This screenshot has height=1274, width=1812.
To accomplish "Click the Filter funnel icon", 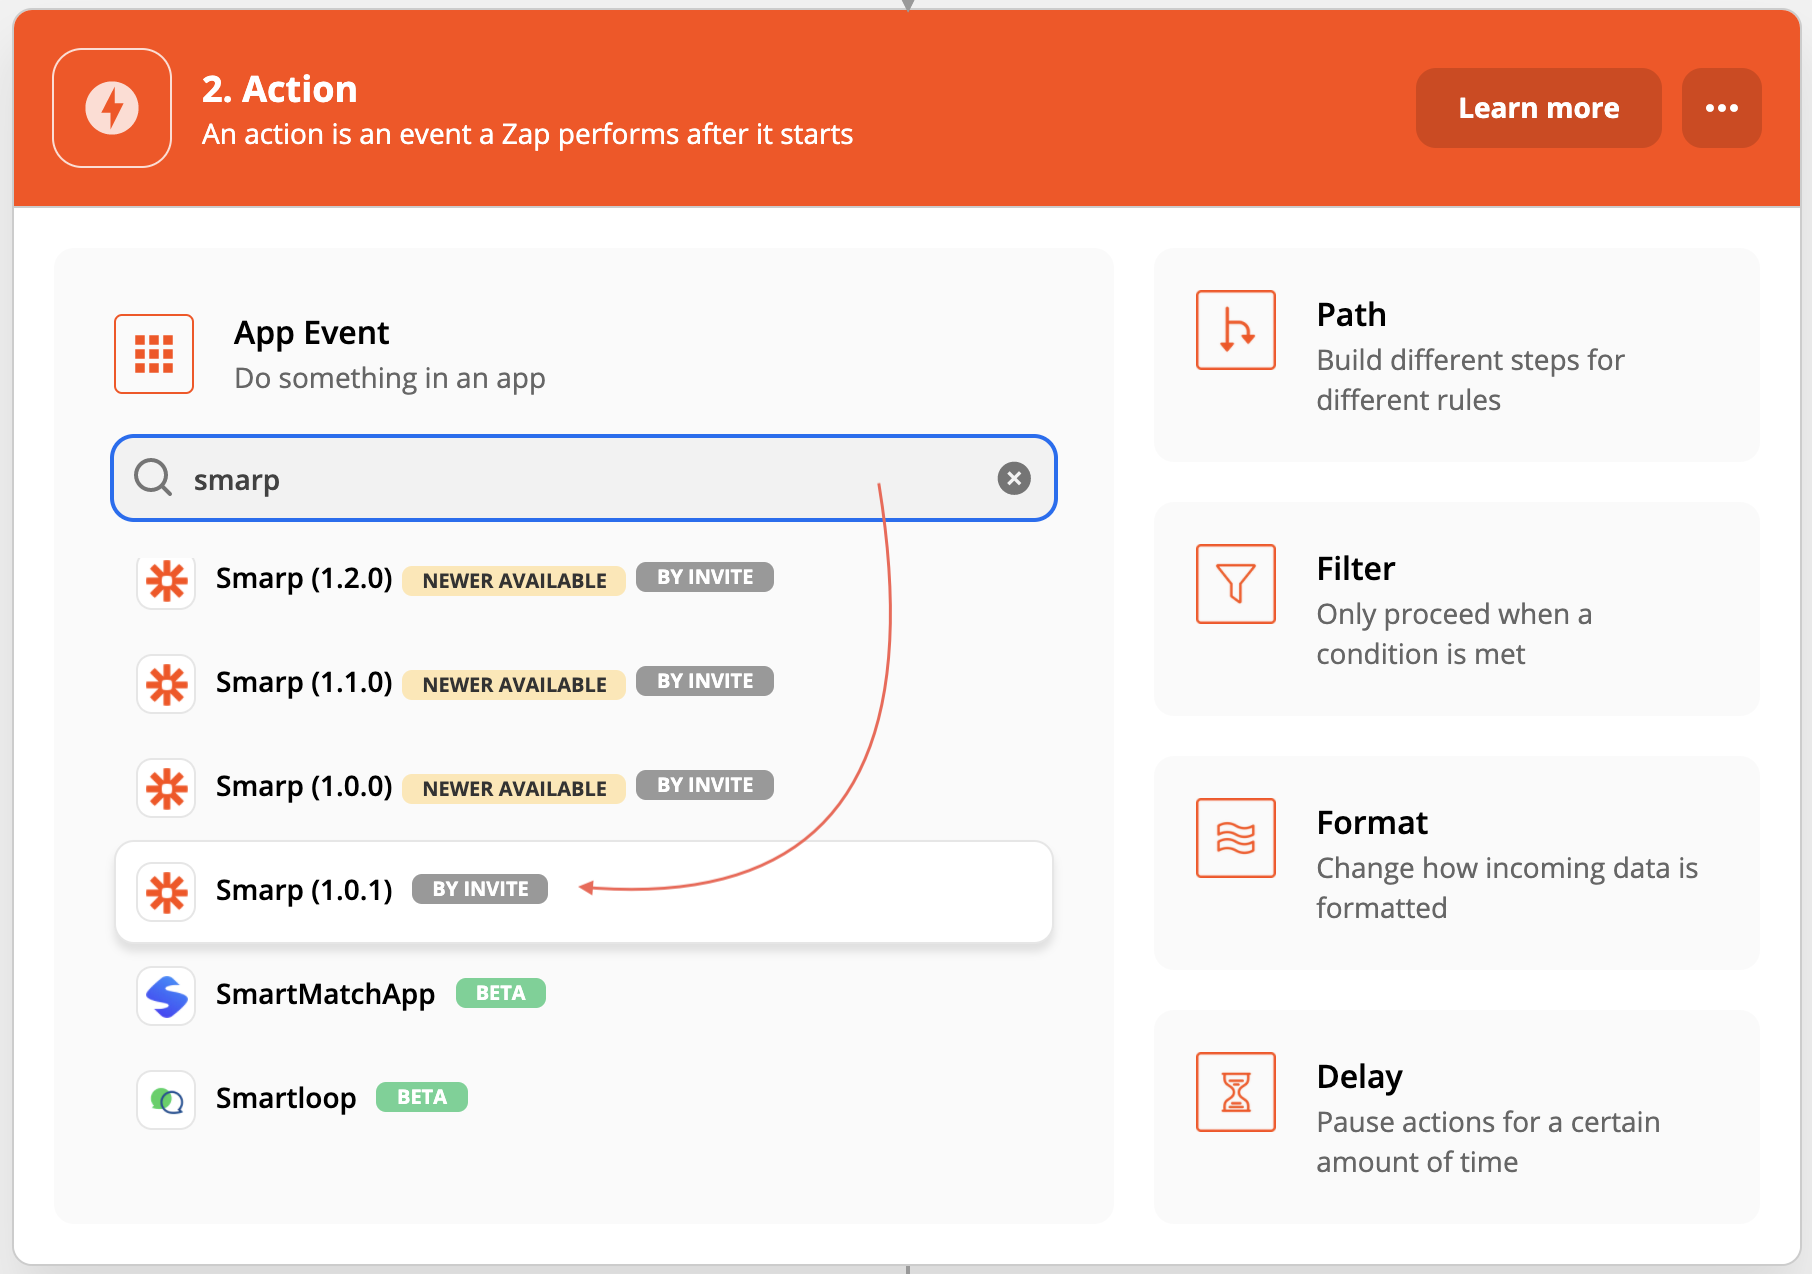I will point(1236,584).
